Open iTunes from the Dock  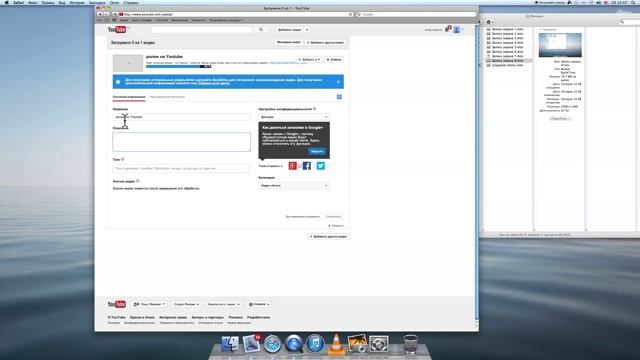coord(315,344)
